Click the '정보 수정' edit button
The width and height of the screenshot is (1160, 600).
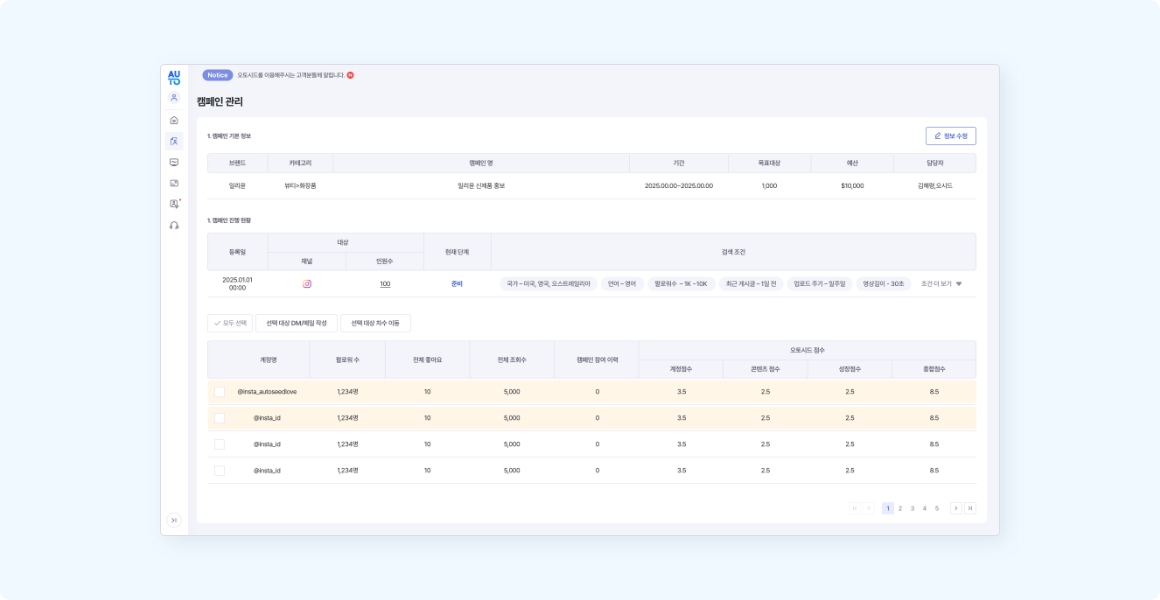950,136
